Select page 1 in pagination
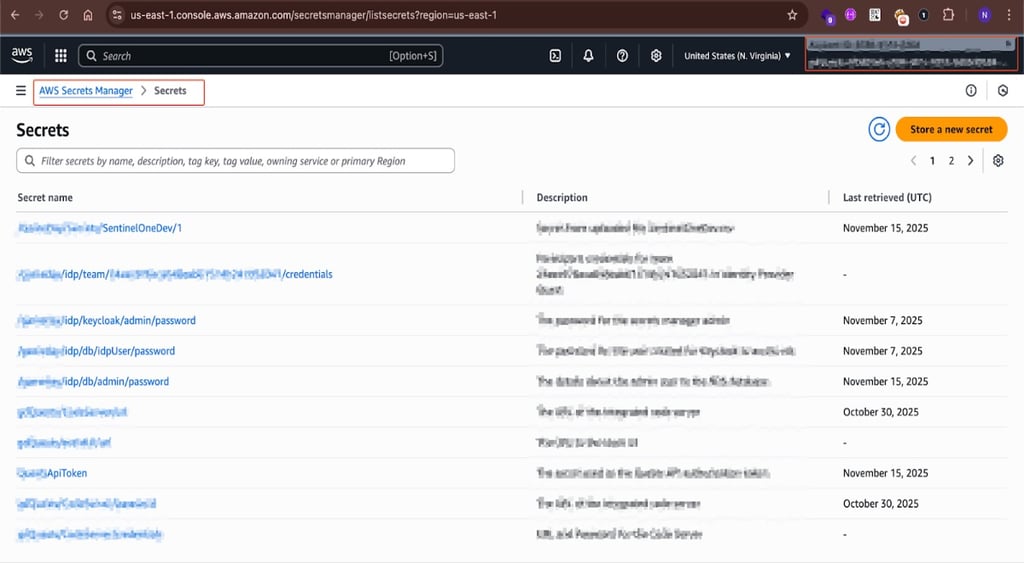Screen dimensions: 1024x563 pos(932,161)
